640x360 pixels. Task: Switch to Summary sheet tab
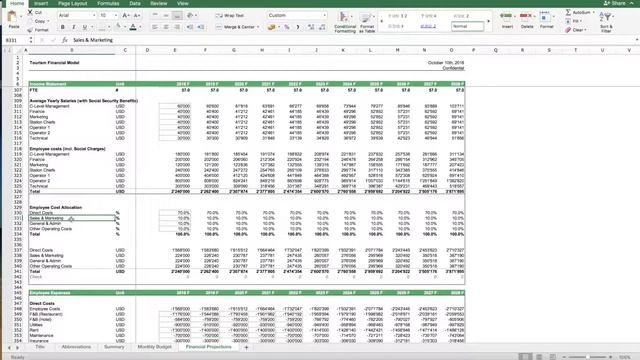click(114, 347)
